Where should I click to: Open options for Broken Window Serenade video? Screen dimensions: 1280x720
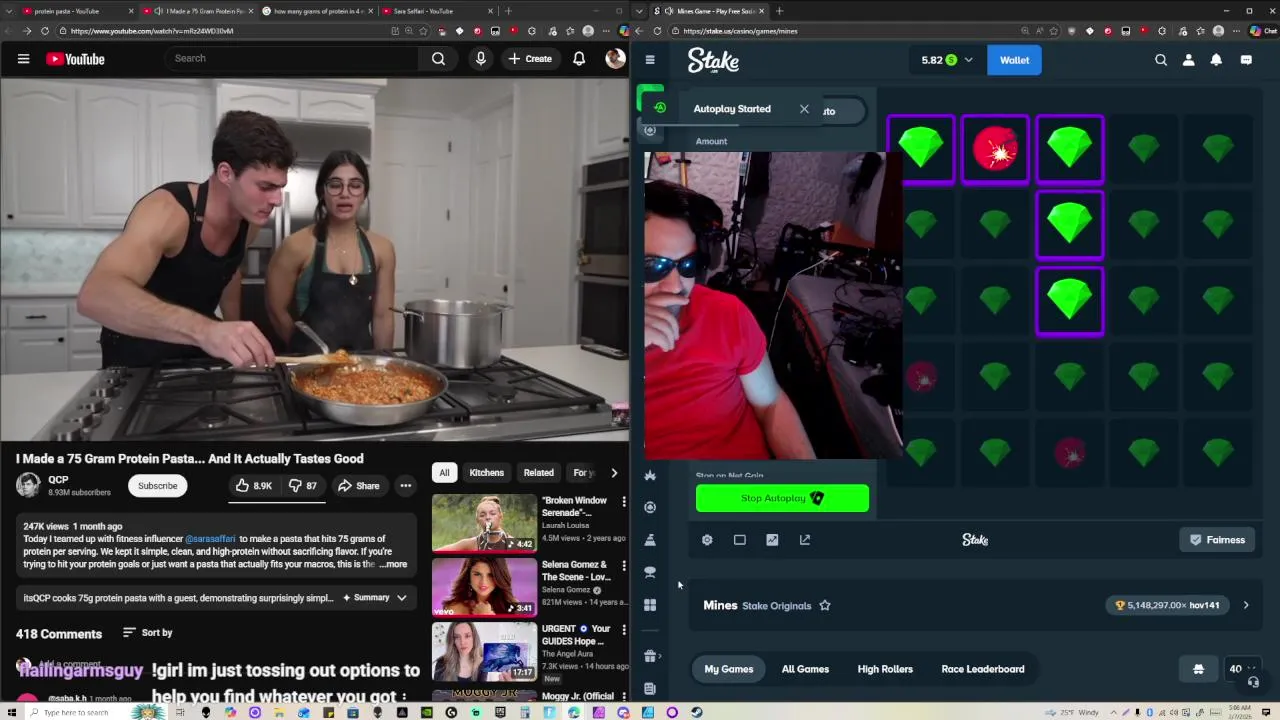click(624, 501)
